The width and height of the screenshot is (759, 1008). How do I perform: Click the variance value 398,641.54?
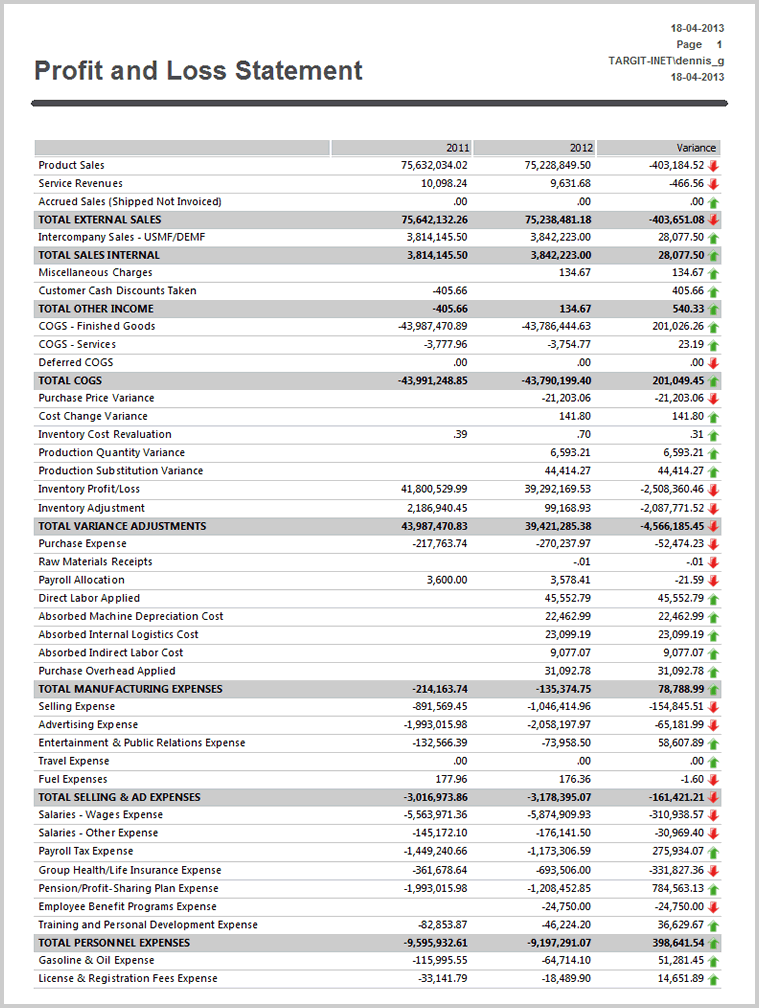678,943
